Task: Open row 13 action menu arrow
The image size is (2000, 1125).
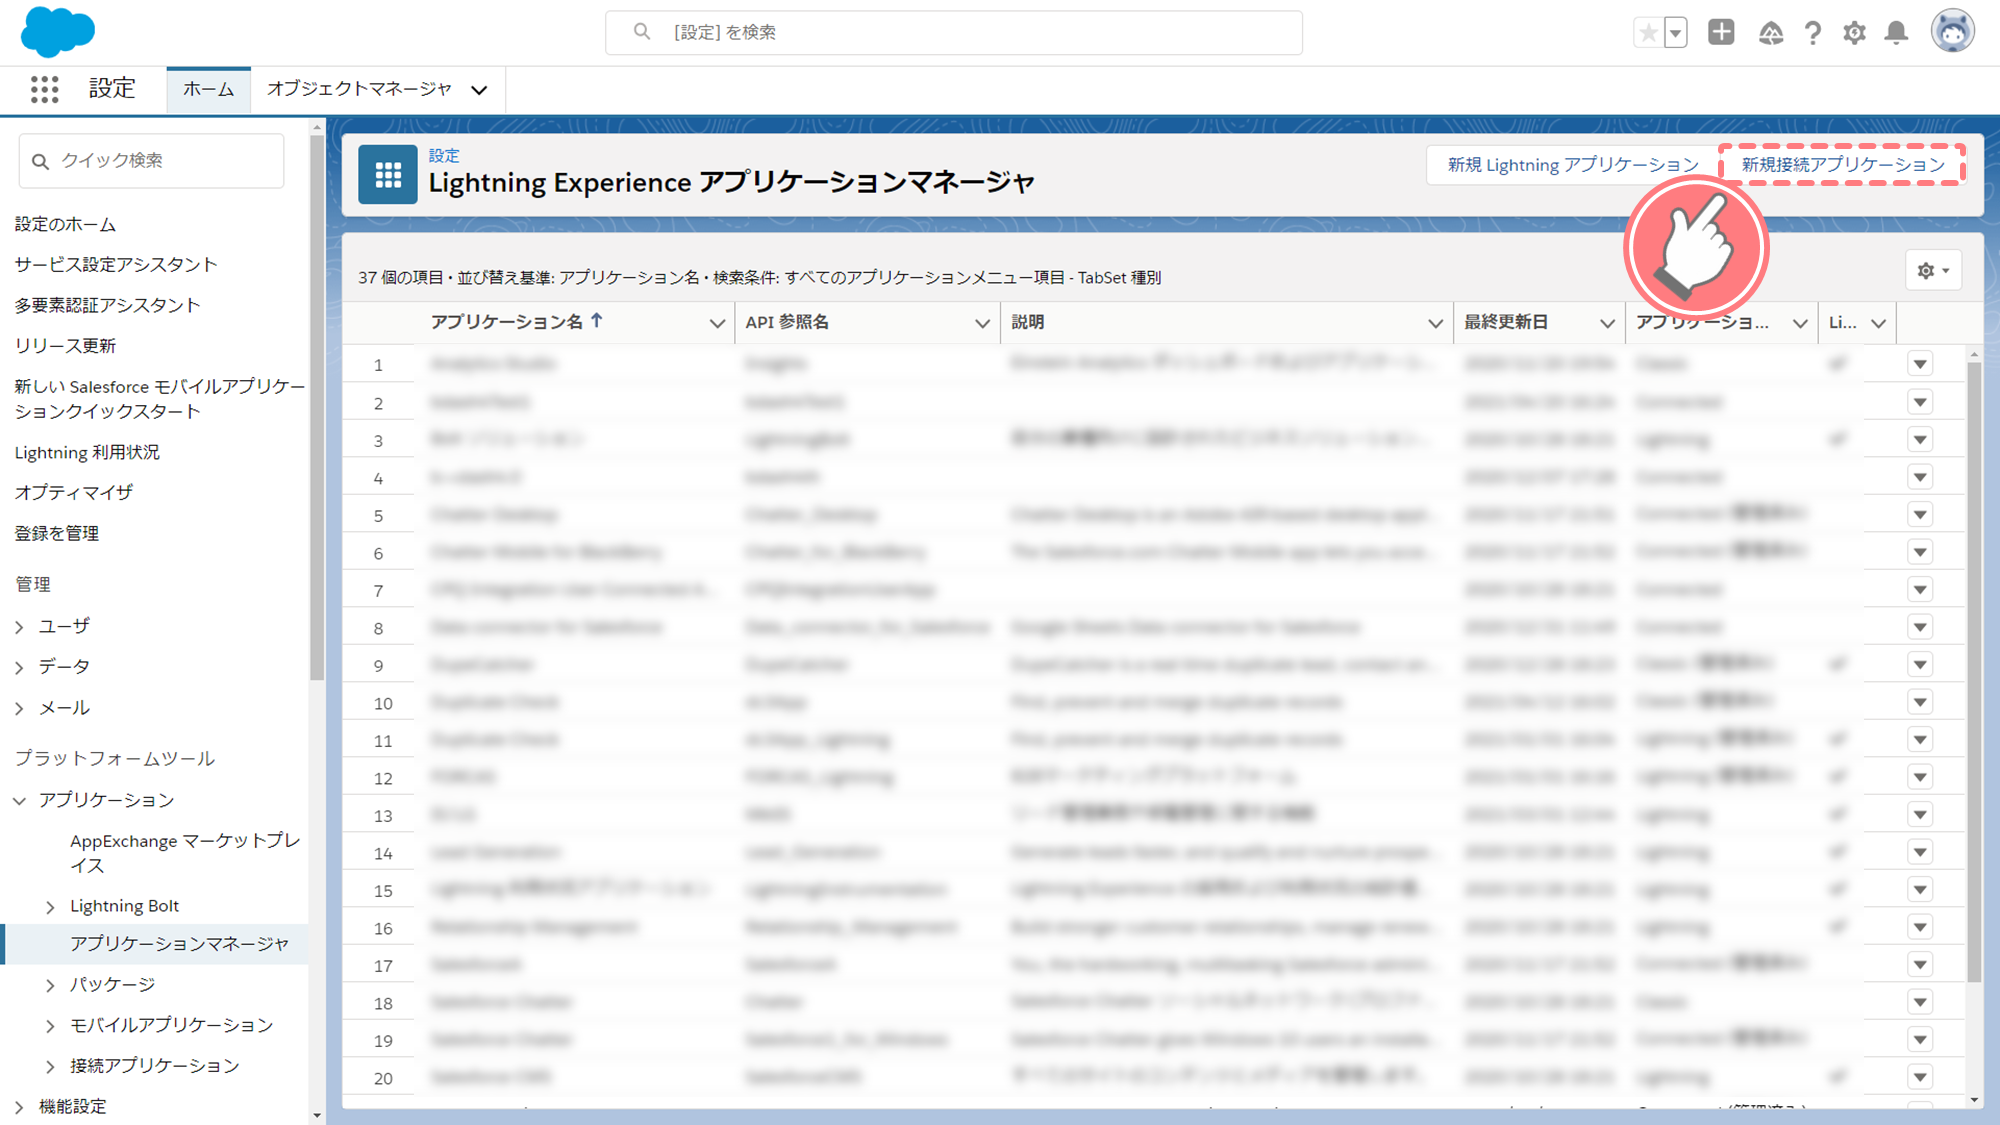Action: point(1919,814)
